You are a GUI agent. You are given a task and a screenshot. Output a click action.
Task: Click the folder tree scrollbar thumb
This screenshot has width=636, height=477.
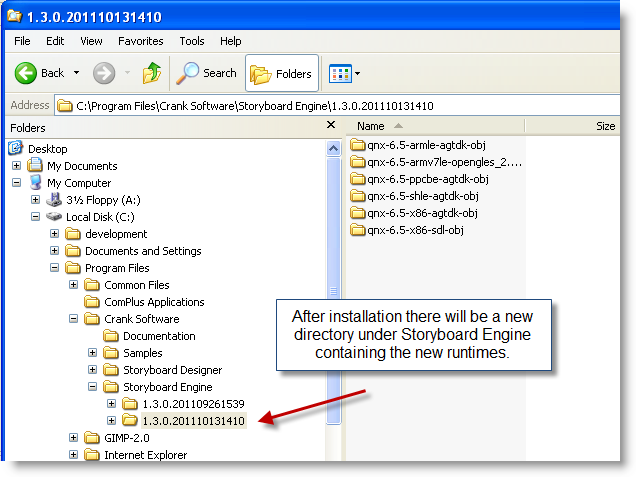333,290
